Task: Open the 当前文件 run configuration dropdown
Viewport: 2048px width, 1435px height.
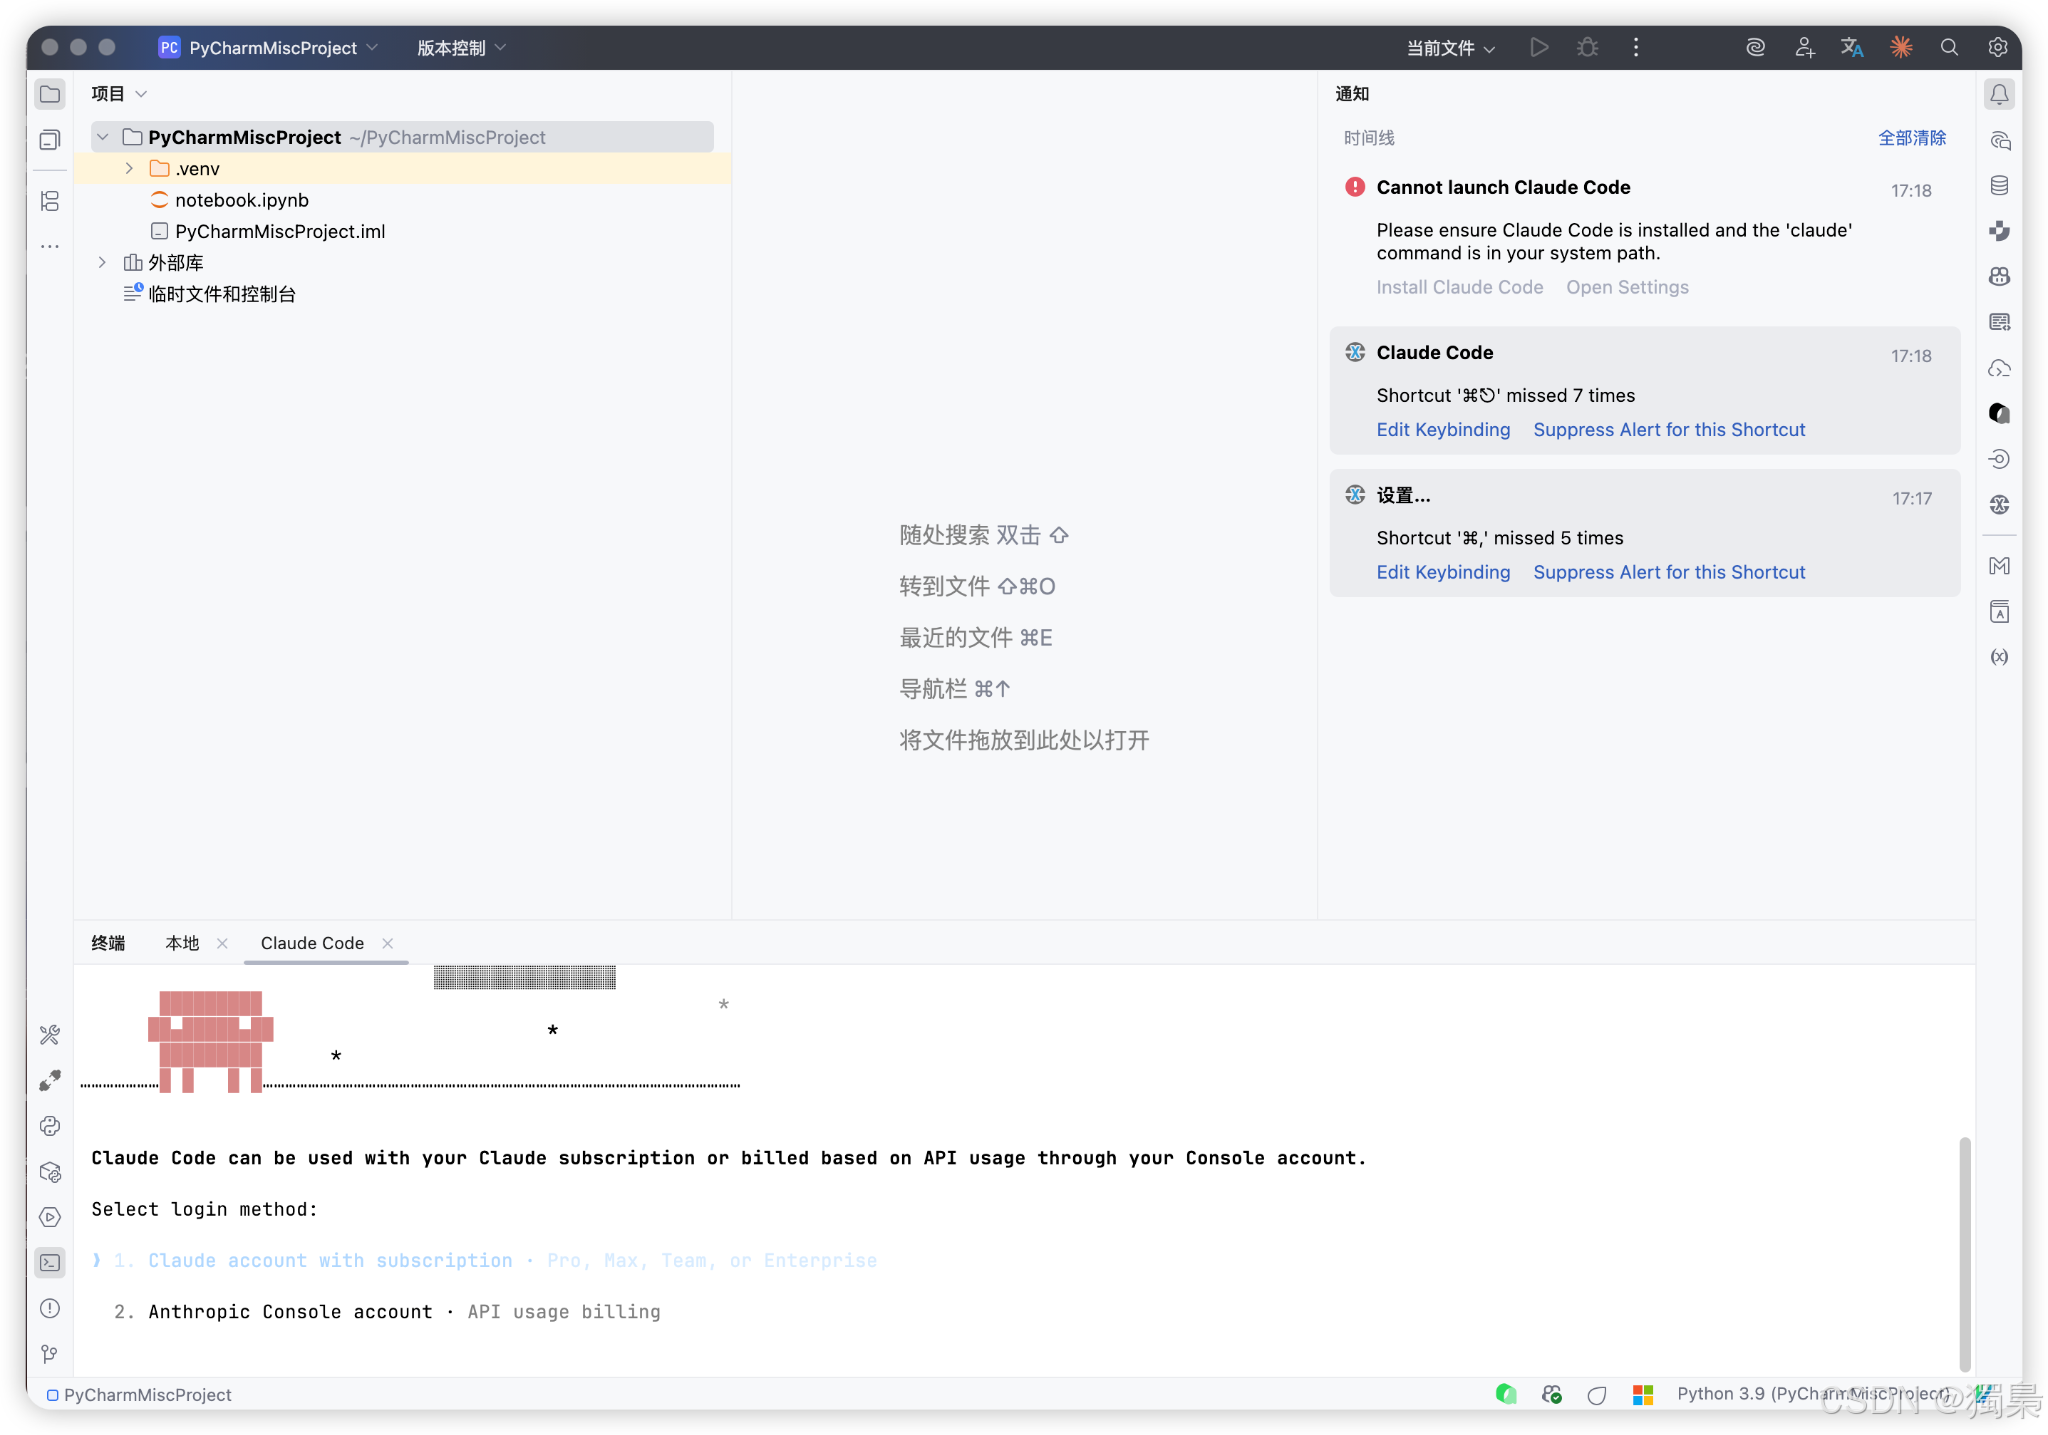Action: point(1450,48)
